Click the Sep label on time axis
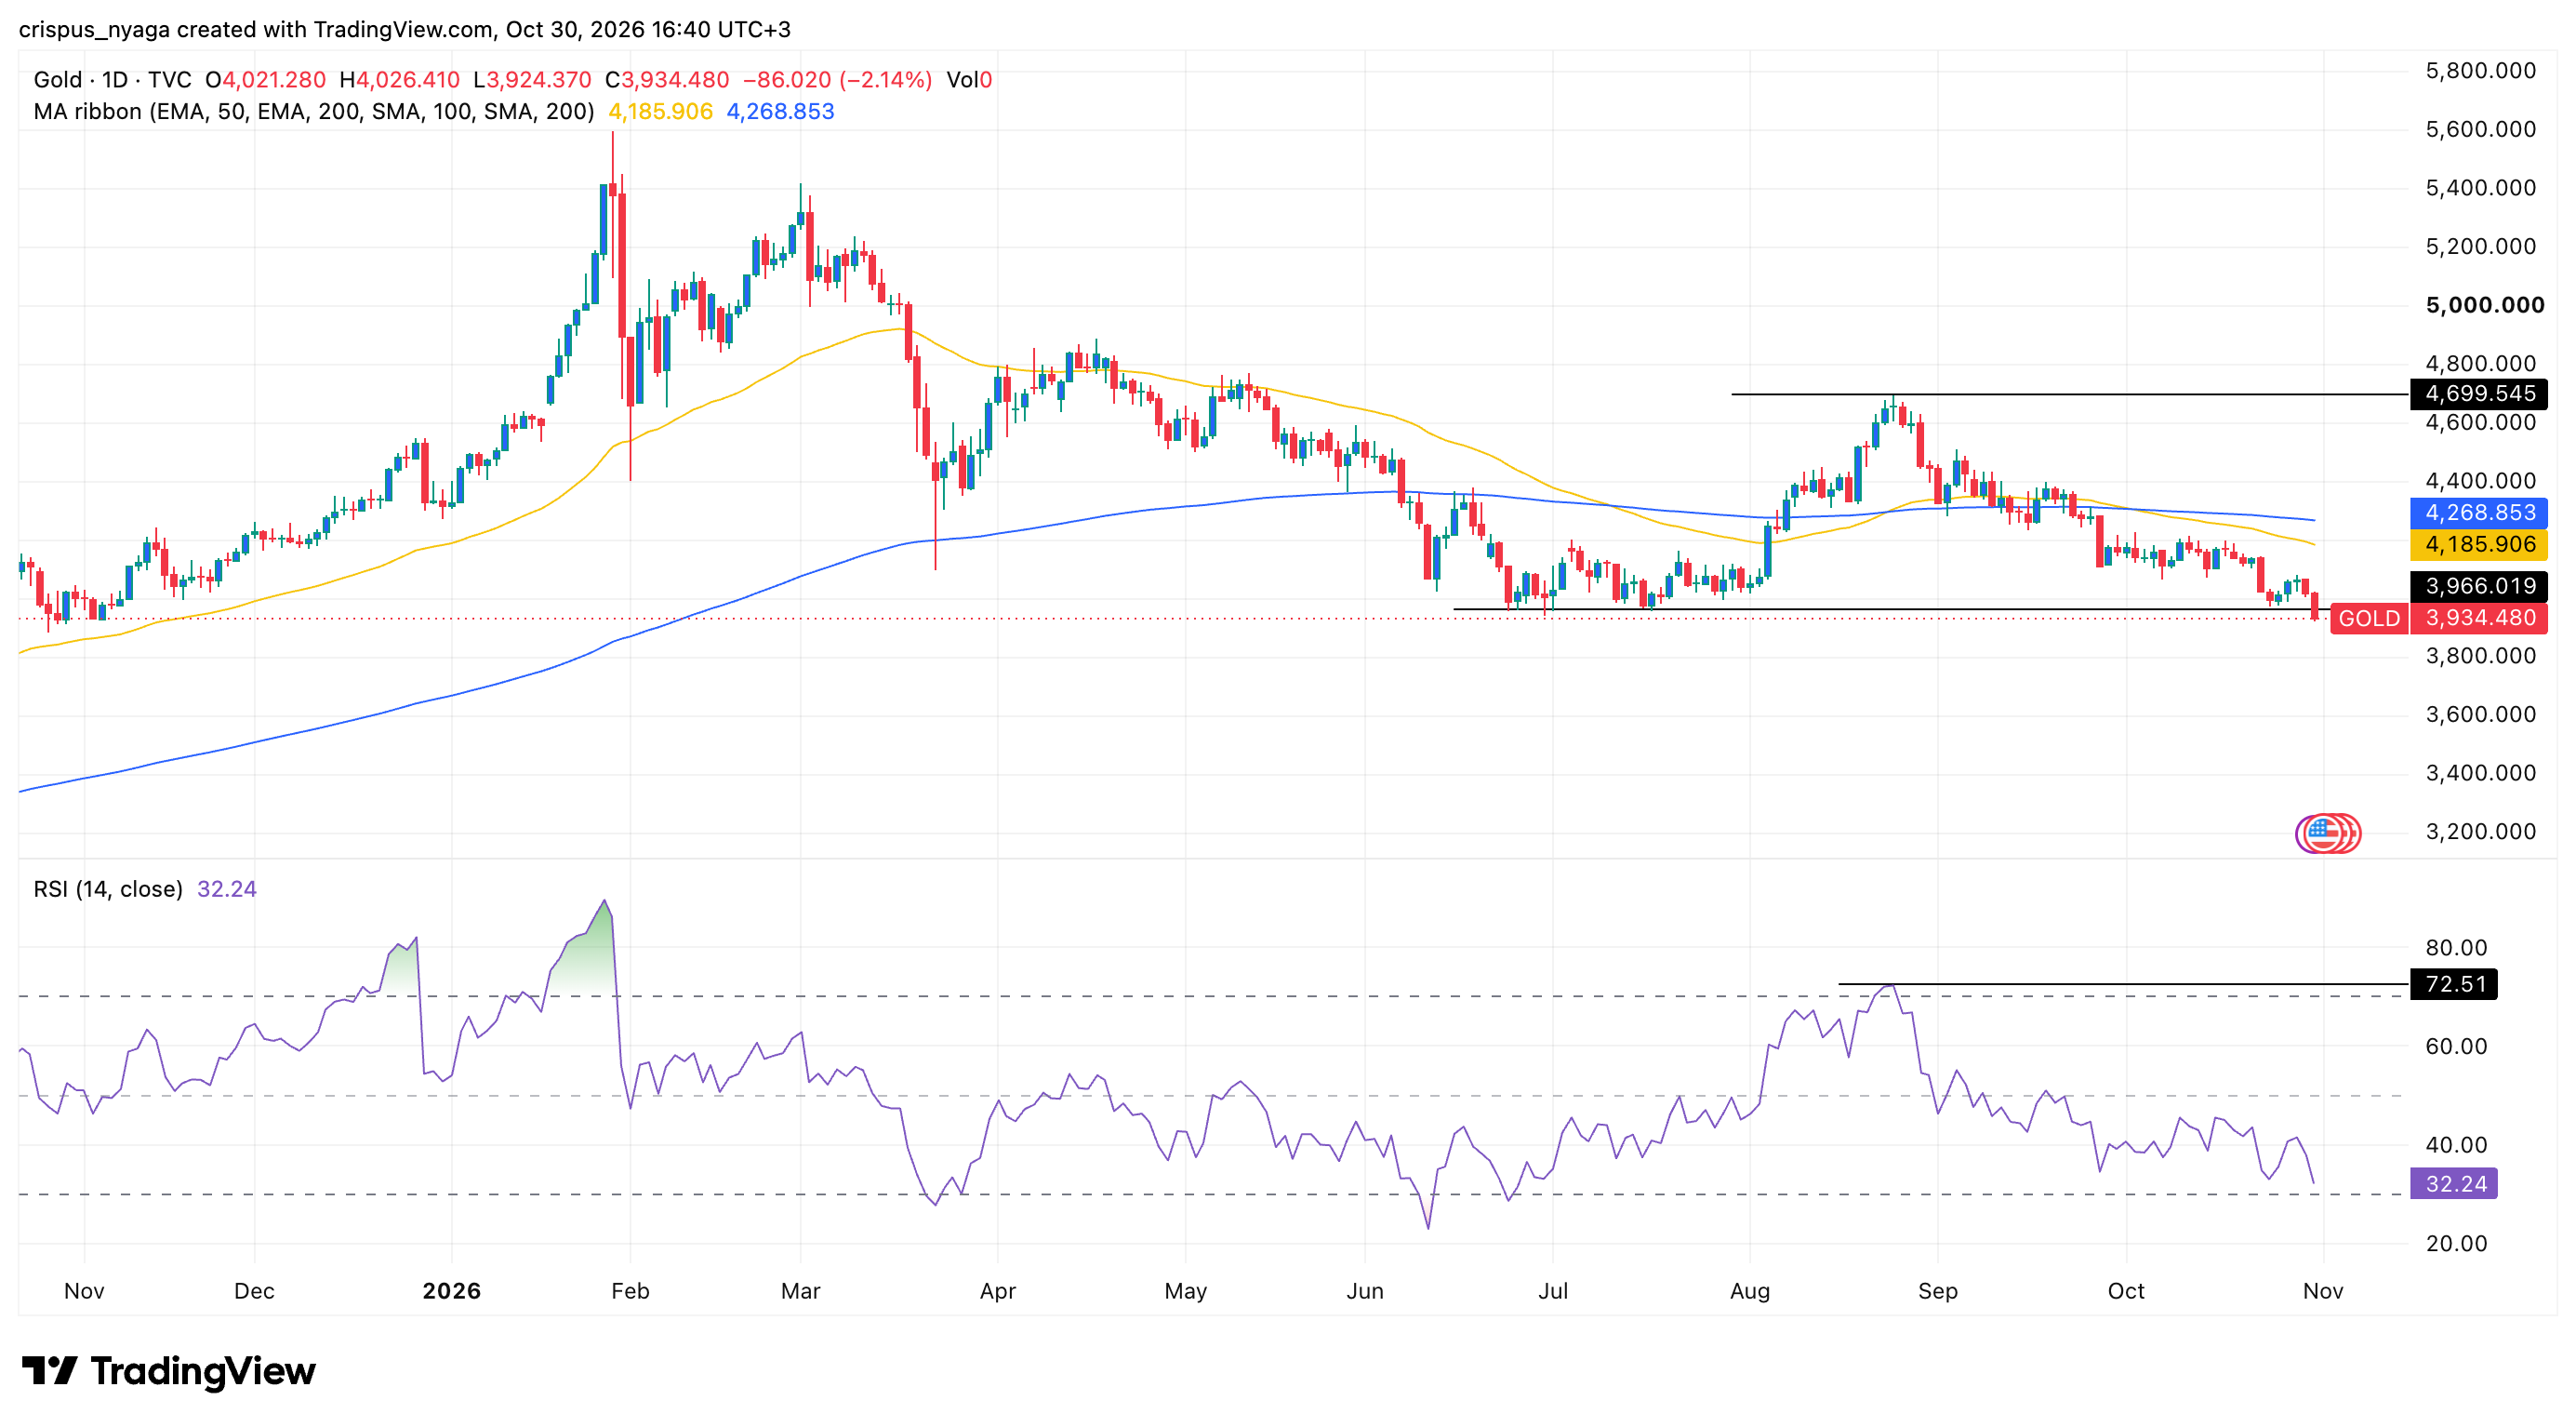This screenshot has height=1427, width=2576. point(1938,1291)
